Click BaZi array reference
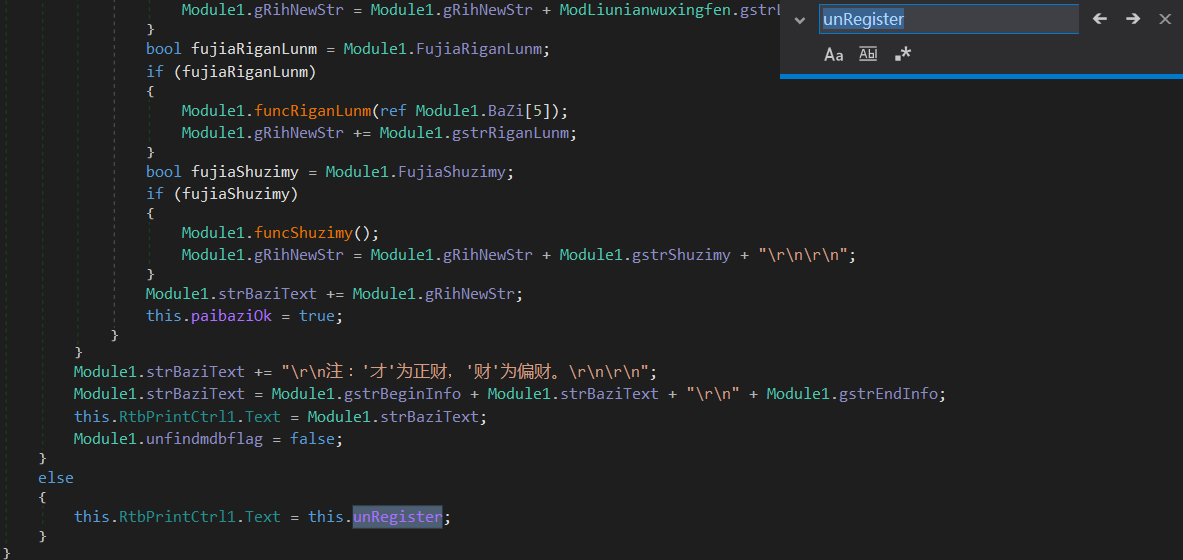The width and height of the screenshot is (1183, 560). [x=505, y=110]
